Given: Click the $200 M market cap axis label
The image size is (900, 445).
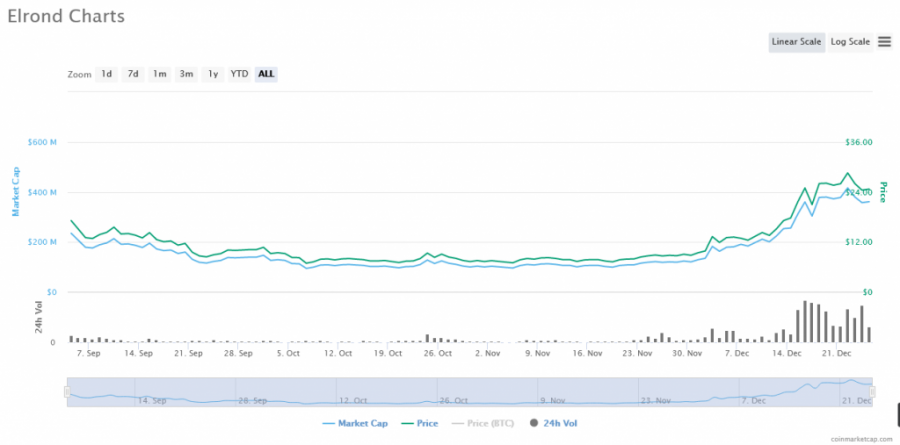Looking at the screenshot, I should coord(41,242).
